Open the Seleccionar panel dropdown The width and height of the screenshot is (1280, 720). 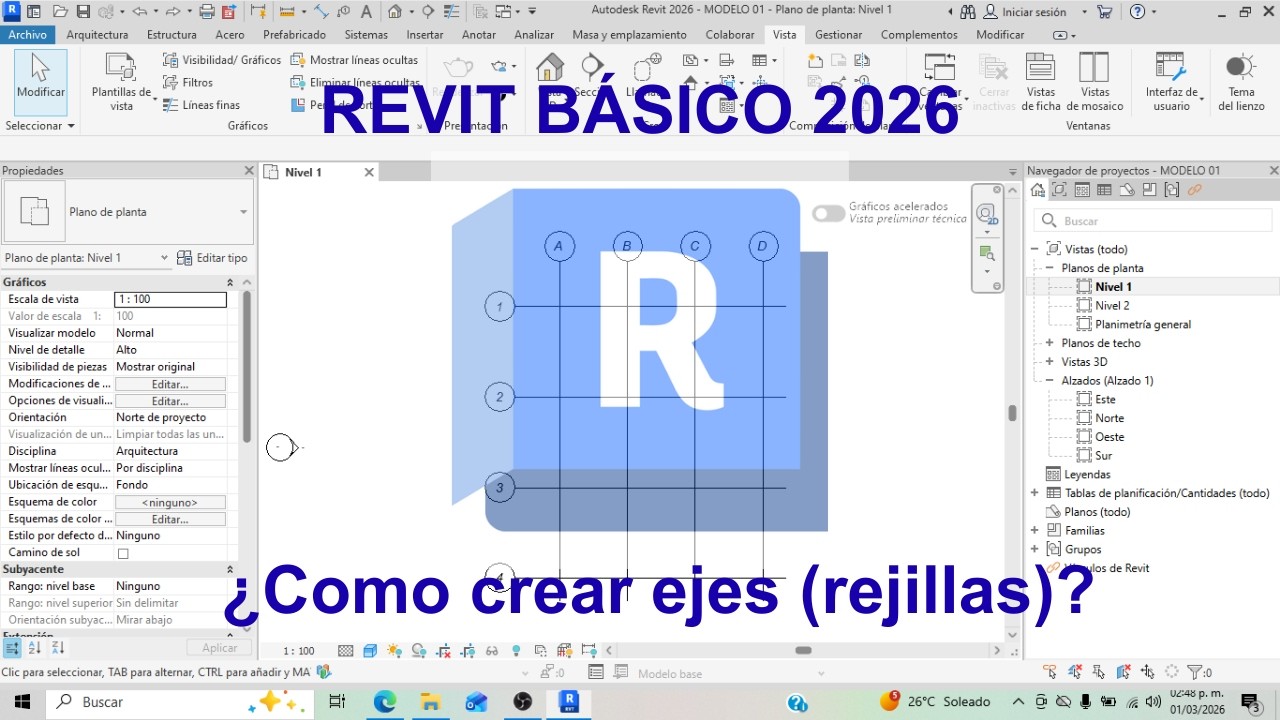click(x=40, y=126)
